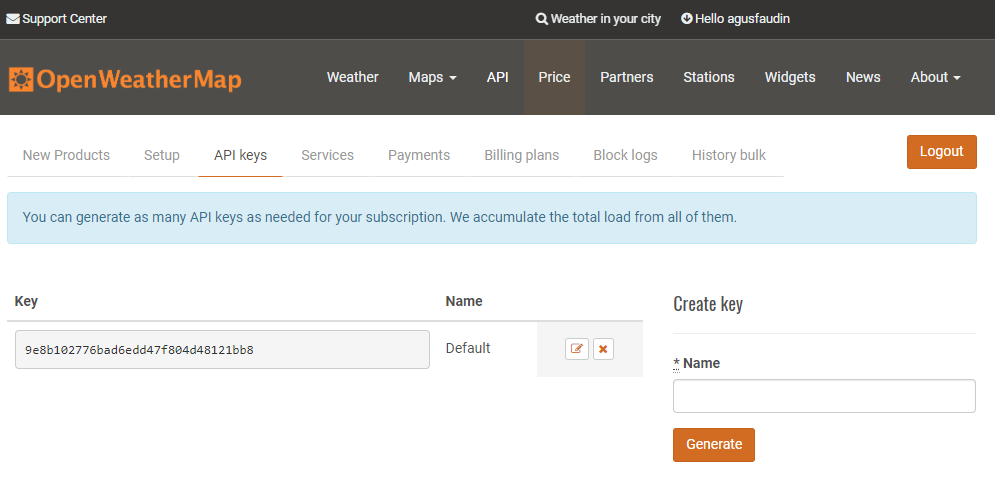Click the Support Center envelope icon
Screen dimensions: 995x485
coord(13,19)
